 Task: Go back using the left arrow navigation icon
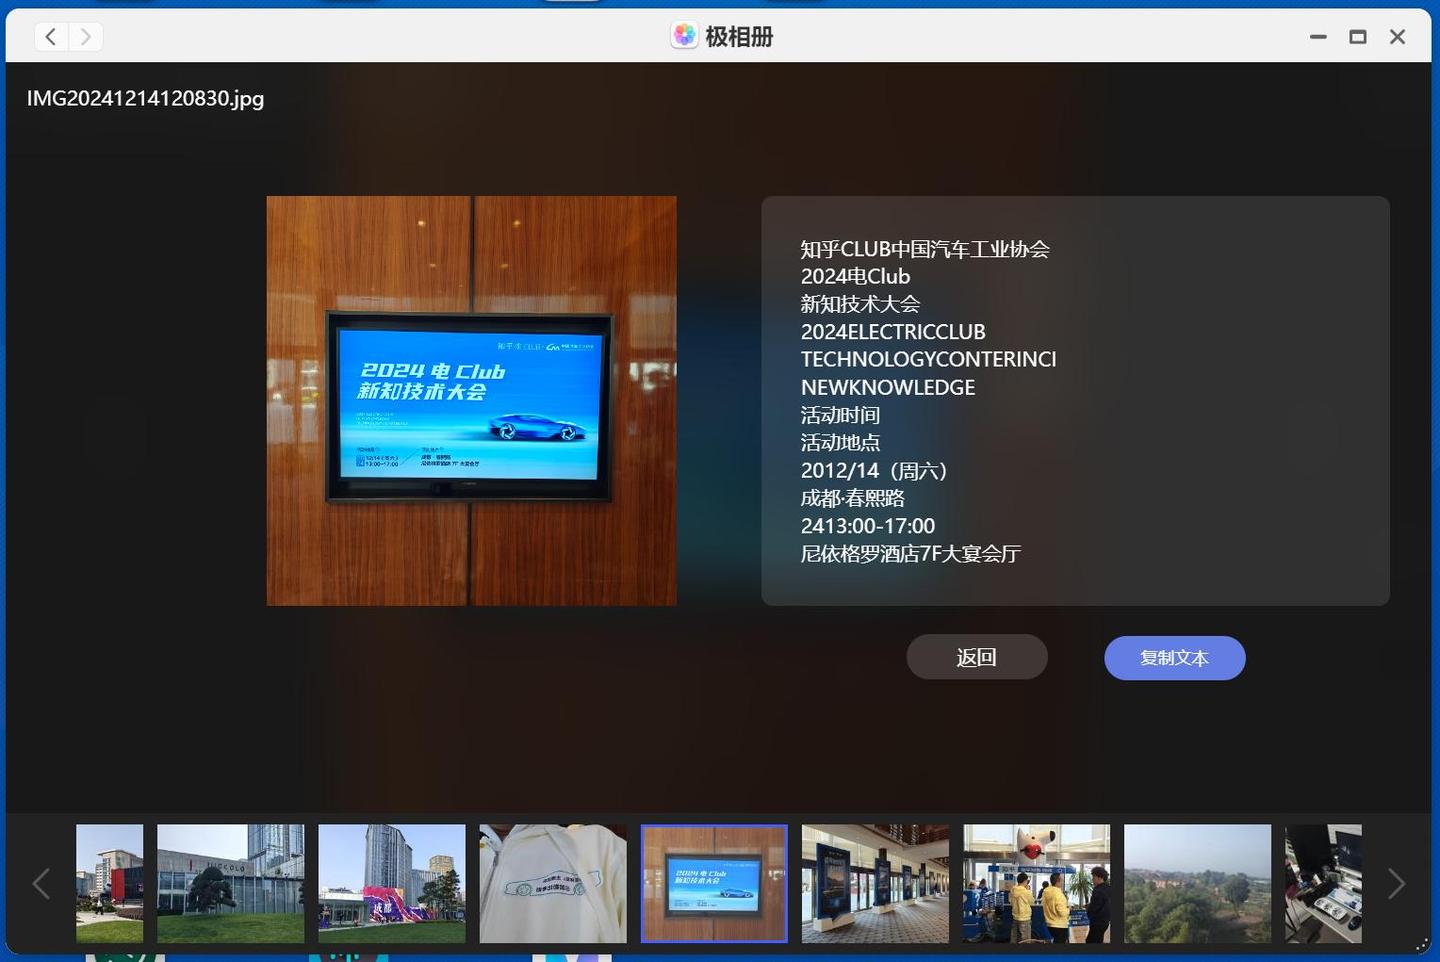point(51,36)
